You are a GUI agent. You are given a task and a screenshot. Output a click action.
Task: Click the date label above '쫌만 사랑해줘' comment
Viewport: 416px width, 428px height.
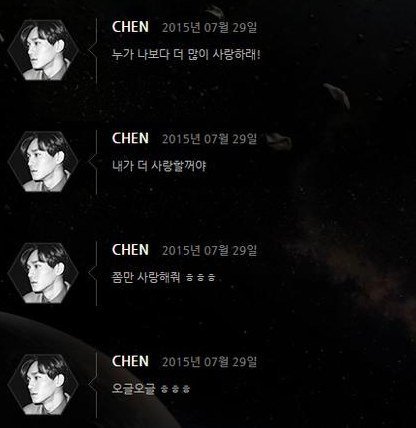click(x=209, y=251)
